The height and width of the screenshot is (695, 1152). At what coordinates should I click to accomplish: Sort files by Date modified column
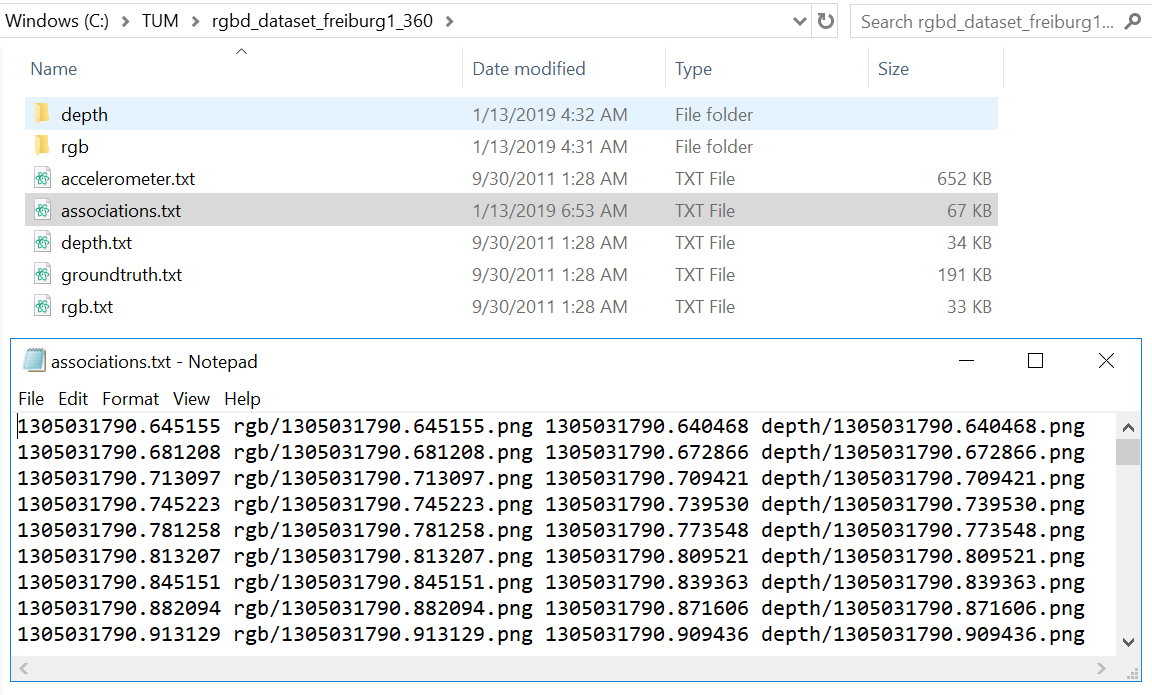click(x=529, y=69)
